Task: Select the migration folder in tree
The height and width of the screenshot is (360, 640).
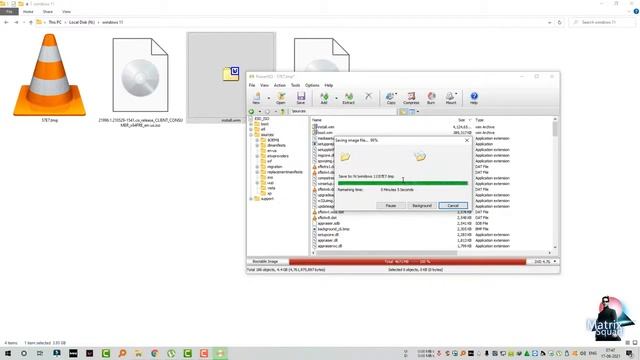Action: coord(275,167)
